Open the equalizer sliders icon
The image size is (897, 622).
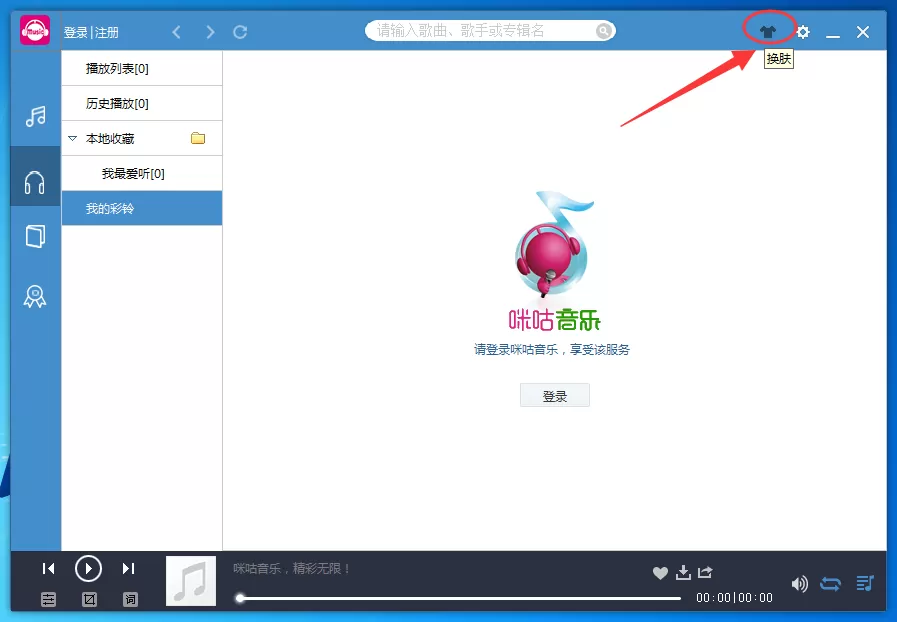[49, 599]
